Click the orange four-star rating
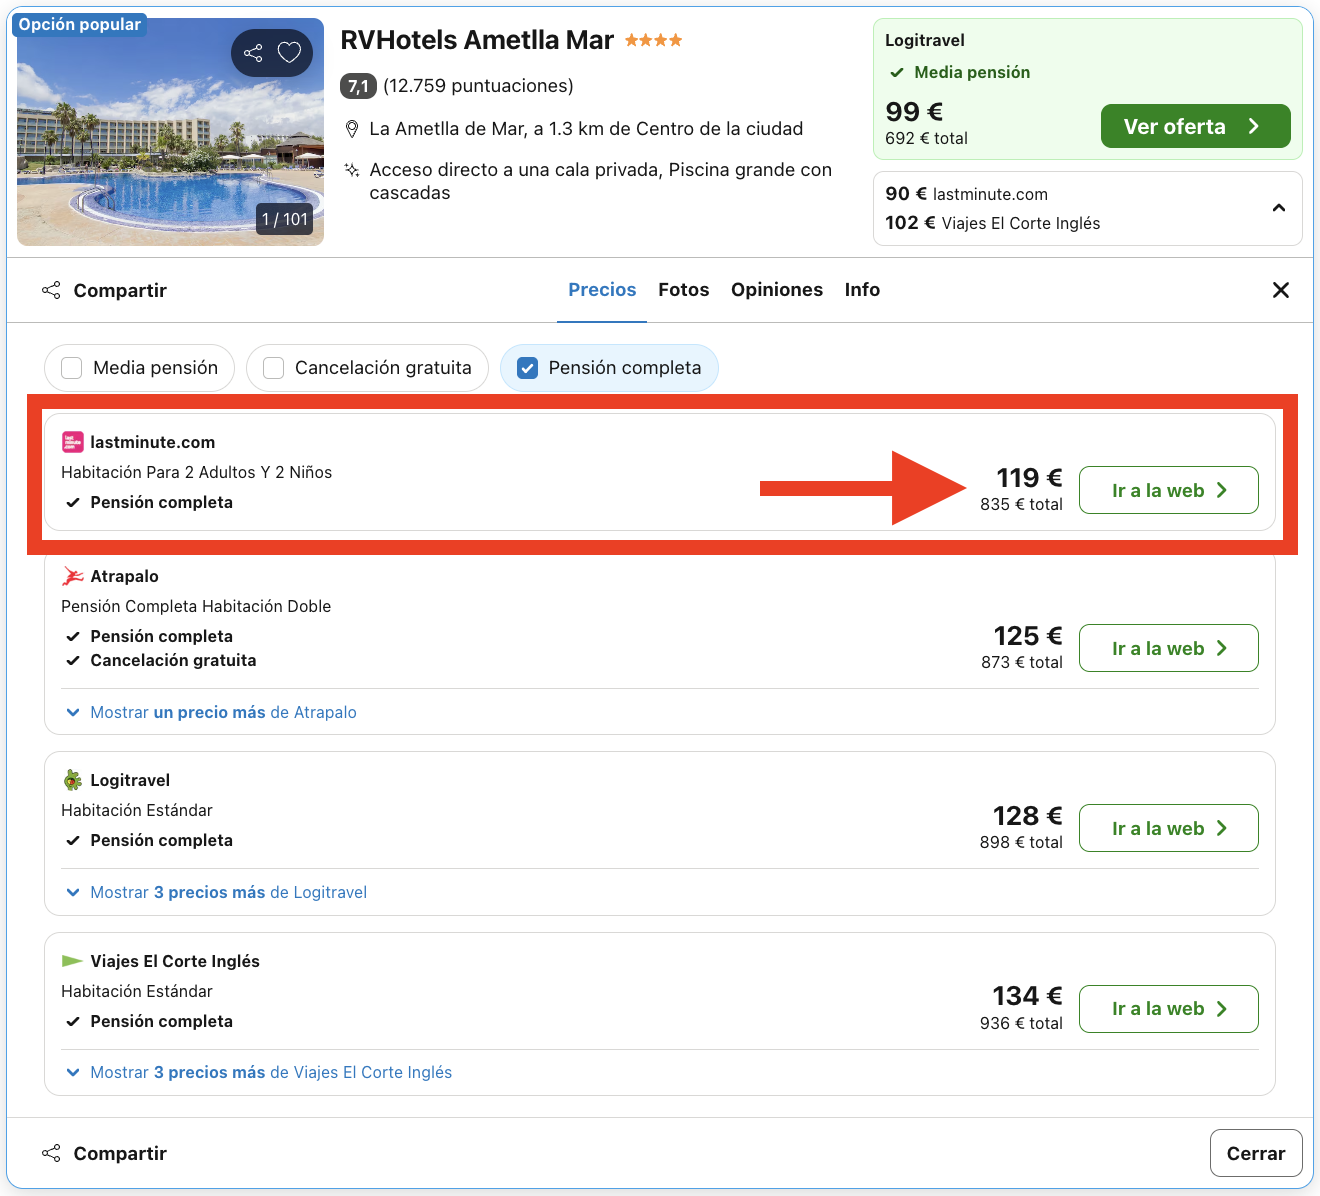The height and width of the screenshot is (1196, 1320). coord(653,40)
